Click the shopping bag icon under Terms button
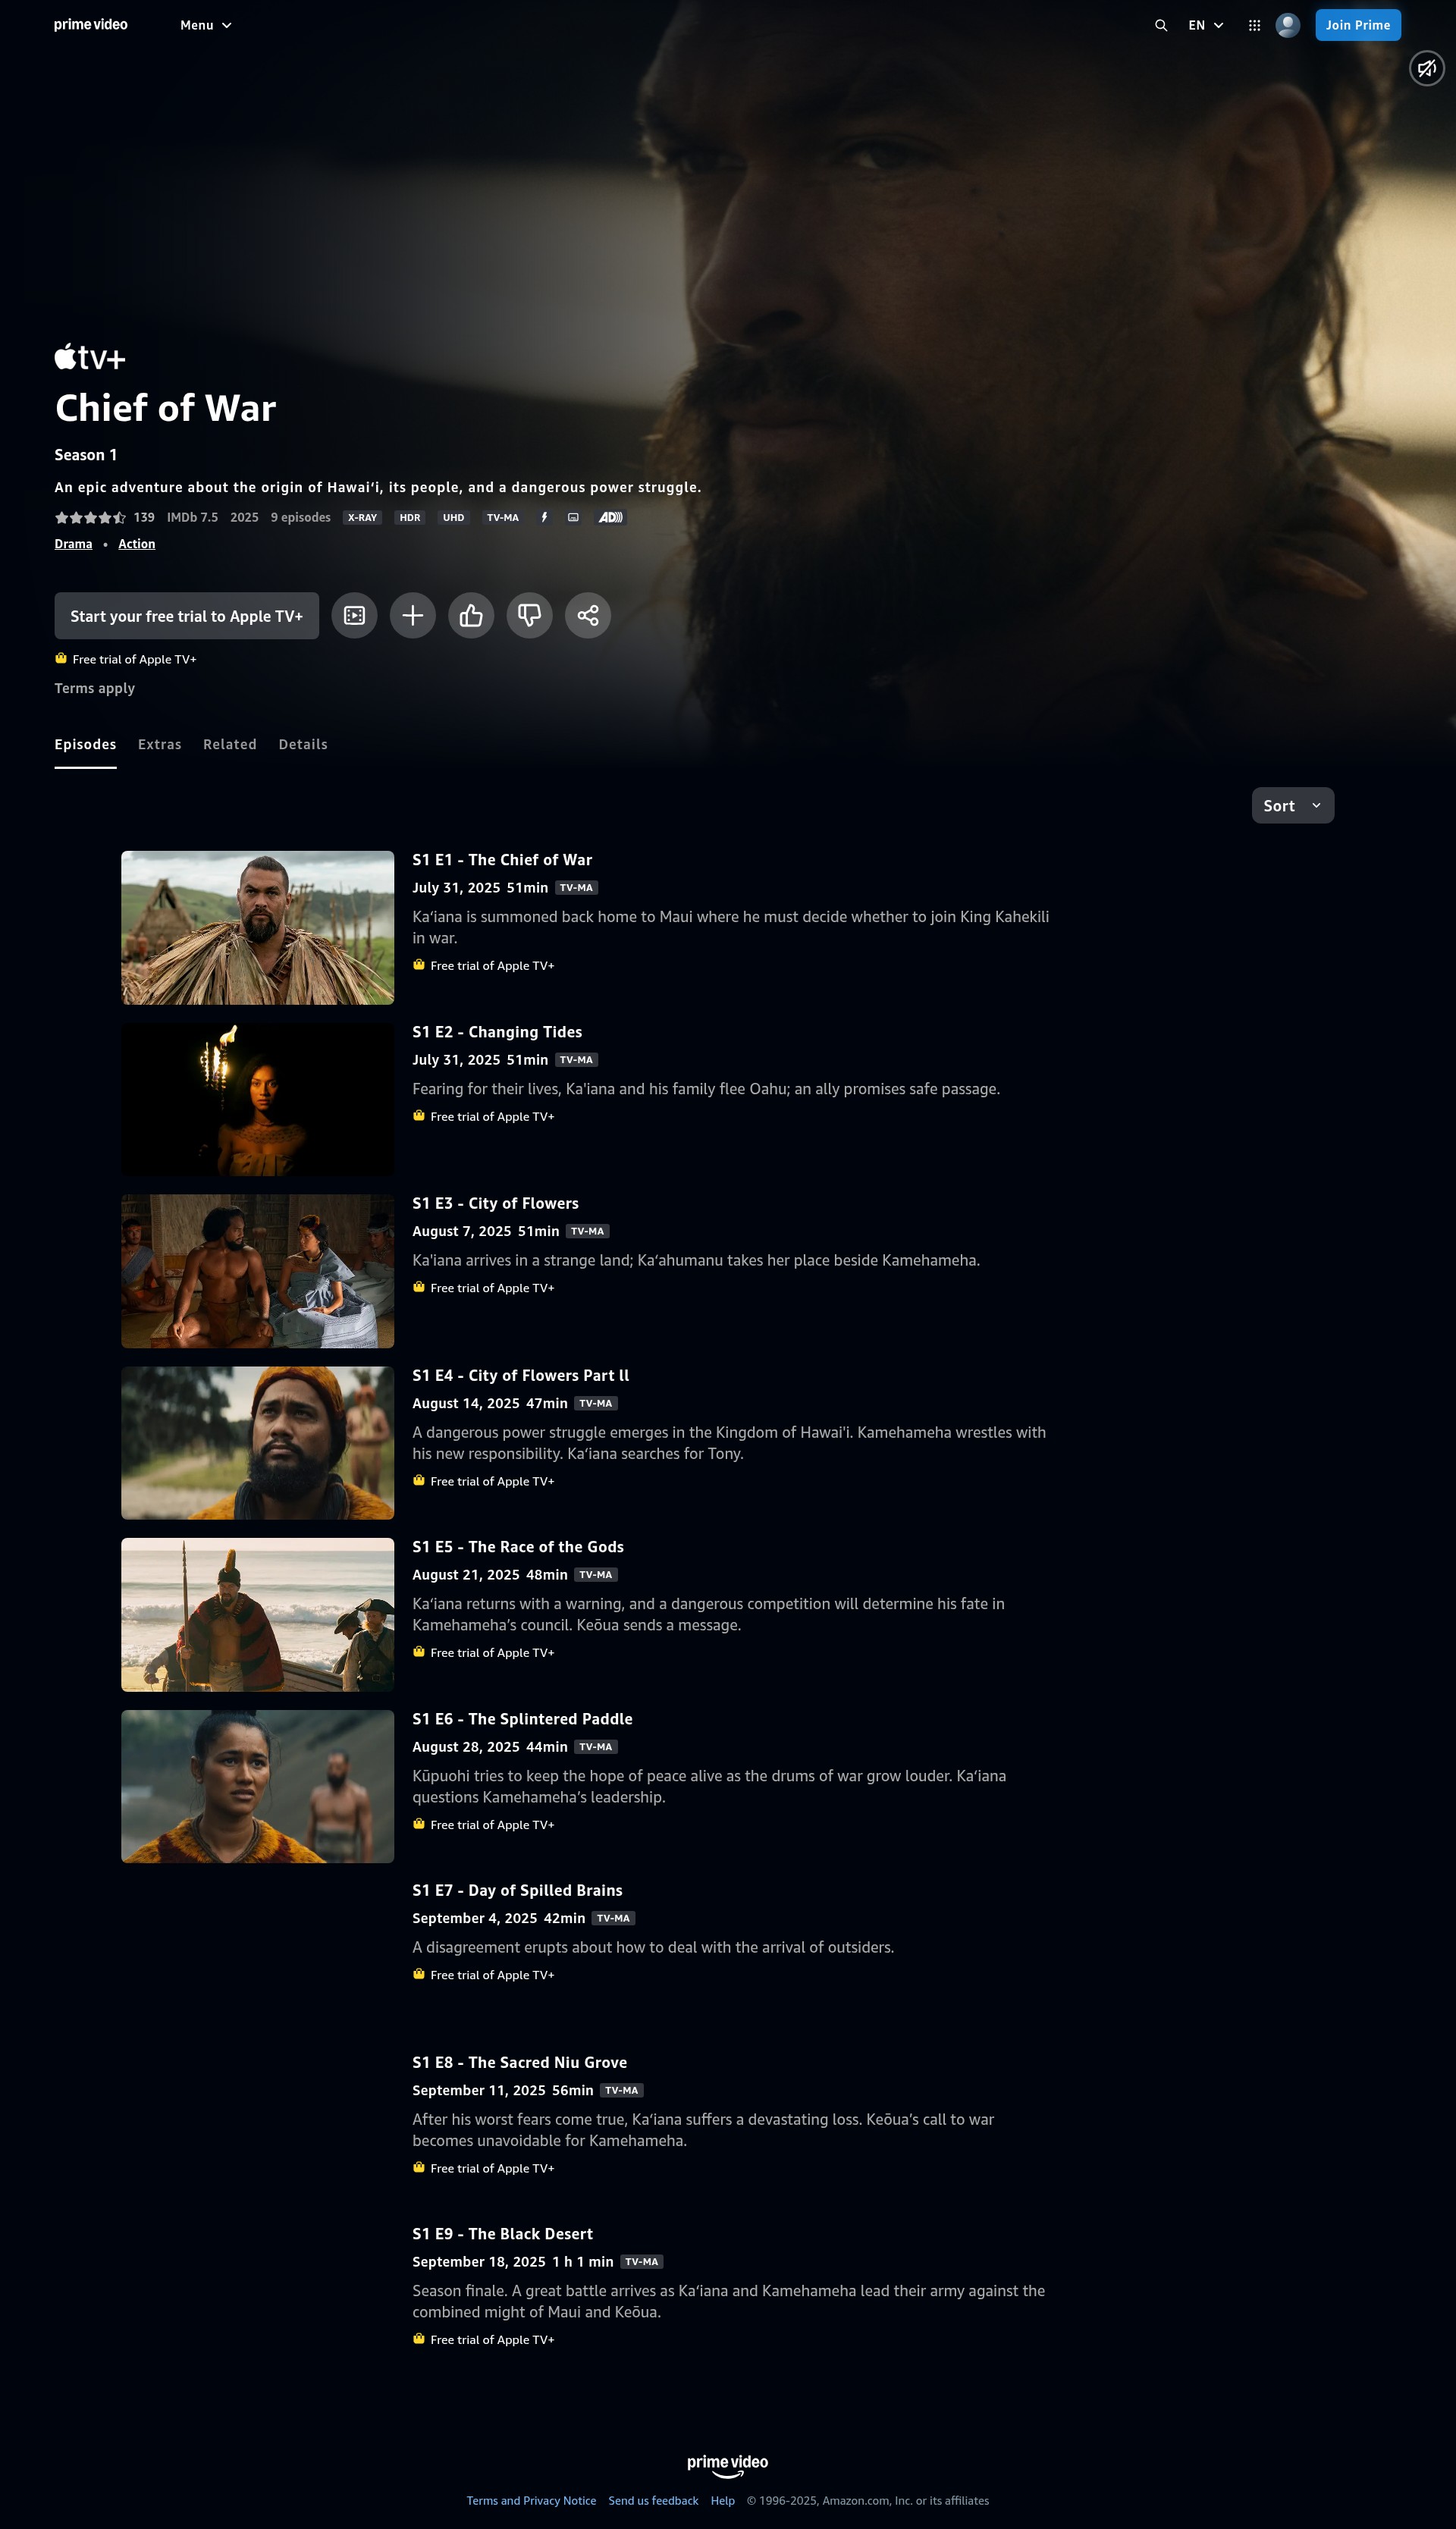 click(x=61, y=658)
